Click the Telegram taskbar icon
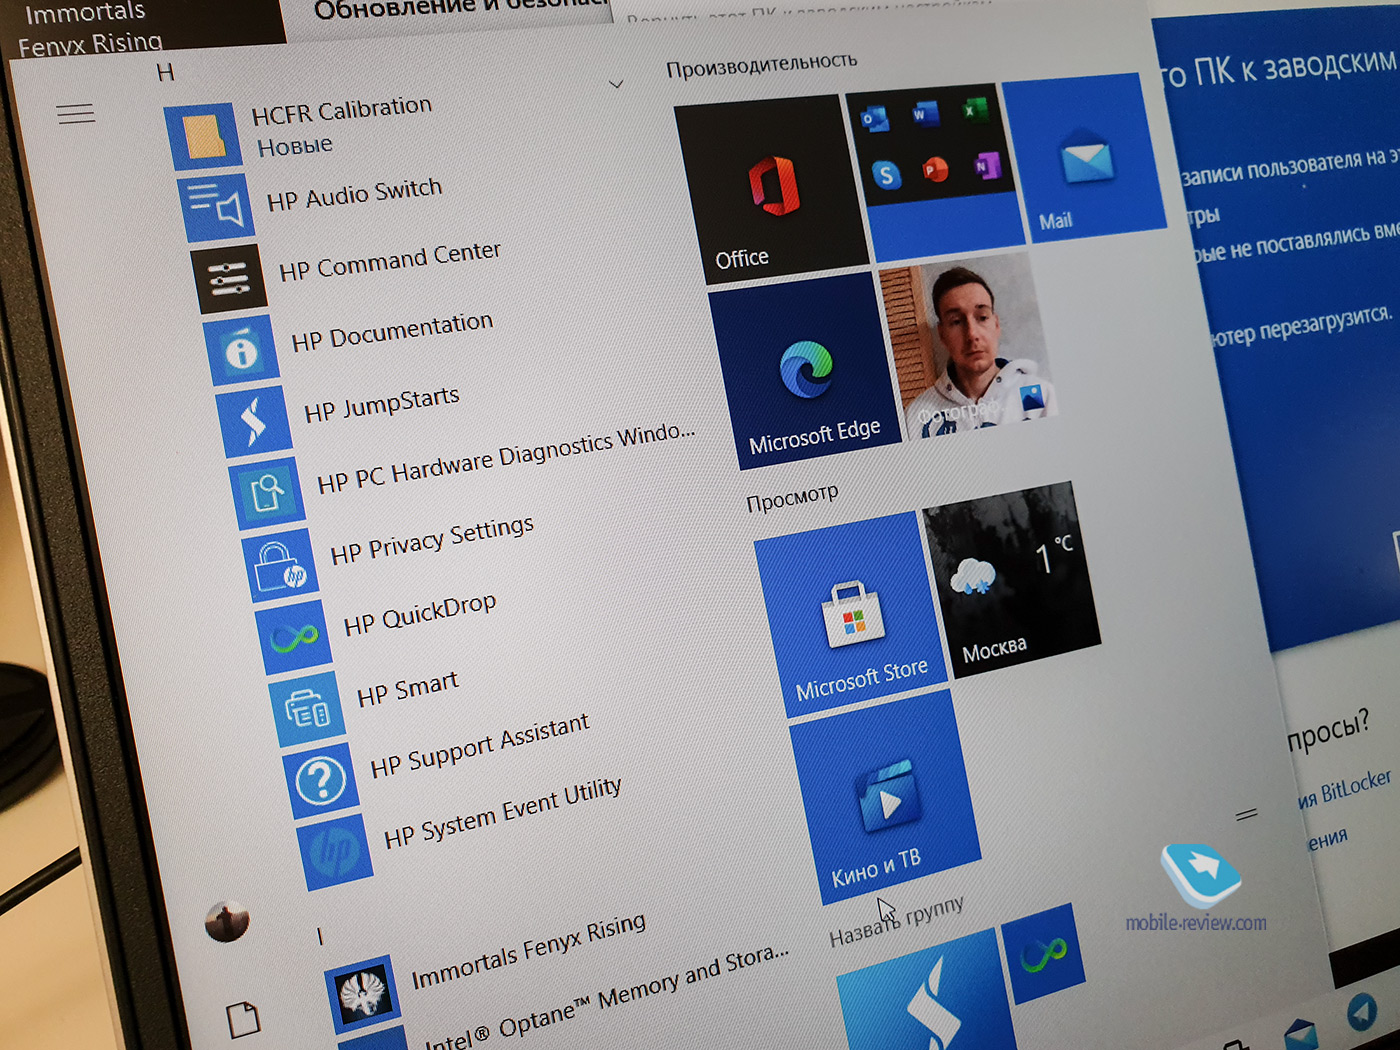The height and width of the screenshot is (1050, 1400). pyautogui.click(x=1362, y=1013)
